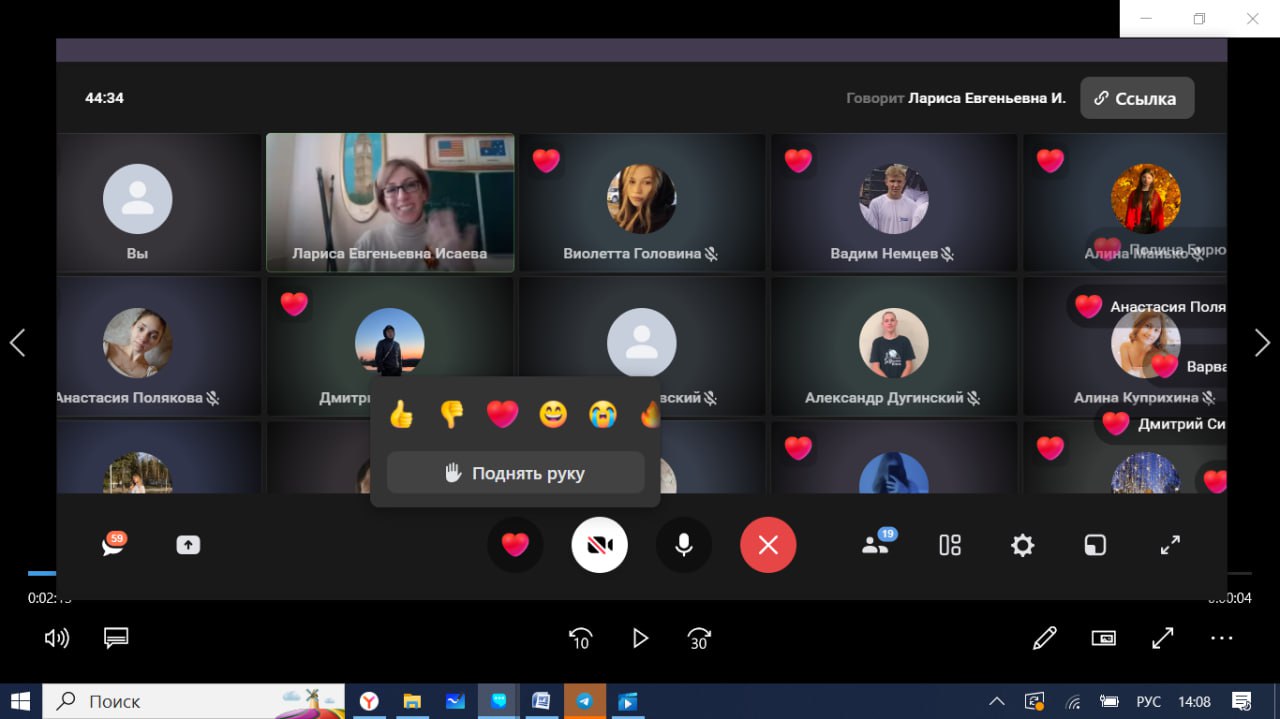Send the grinning face reaction
The image size is (1280, 719).
click(x=553, y=414)
